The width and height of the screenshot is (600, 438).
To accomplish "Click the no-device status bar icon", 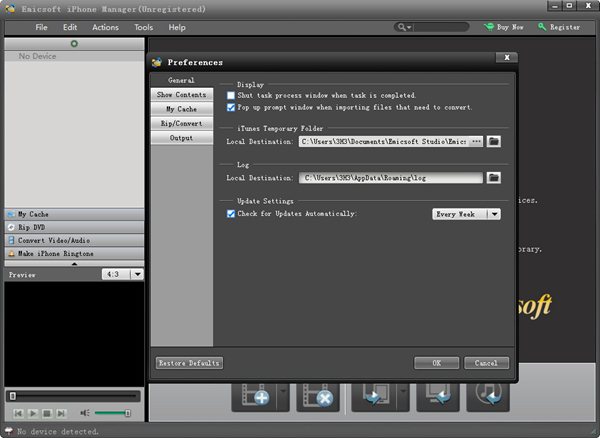I will pyautogui.click(x=8, y=431).
